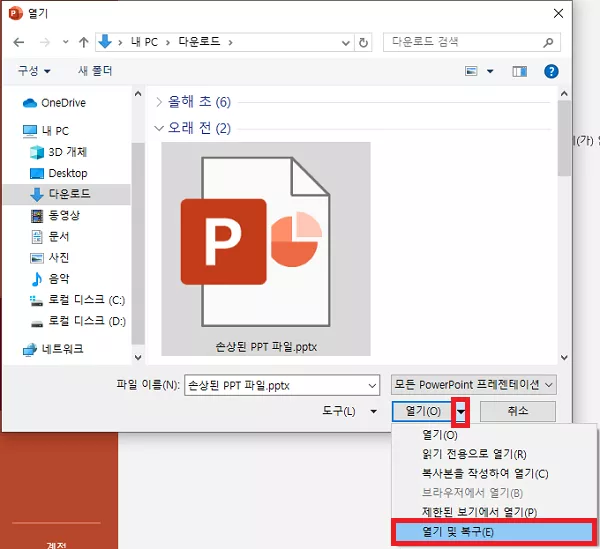Select 다운로드 in the navigation pane
This screenshot has height=549, width=600.
coord(67,194)
